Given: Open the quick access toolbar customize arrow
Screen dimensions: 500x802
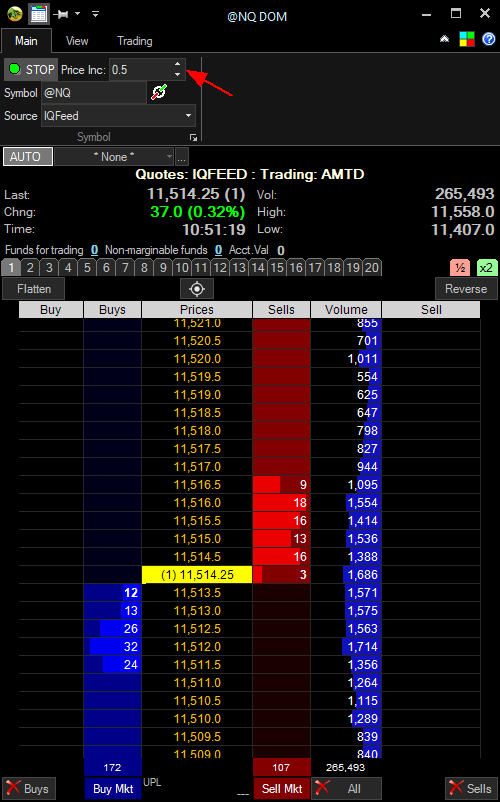Looking at the screenshot, I should 95,14.
